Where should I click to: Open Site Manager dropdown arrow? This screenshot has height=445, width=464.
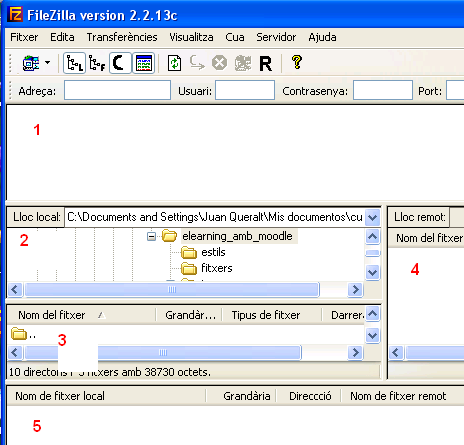pos(48,62)
